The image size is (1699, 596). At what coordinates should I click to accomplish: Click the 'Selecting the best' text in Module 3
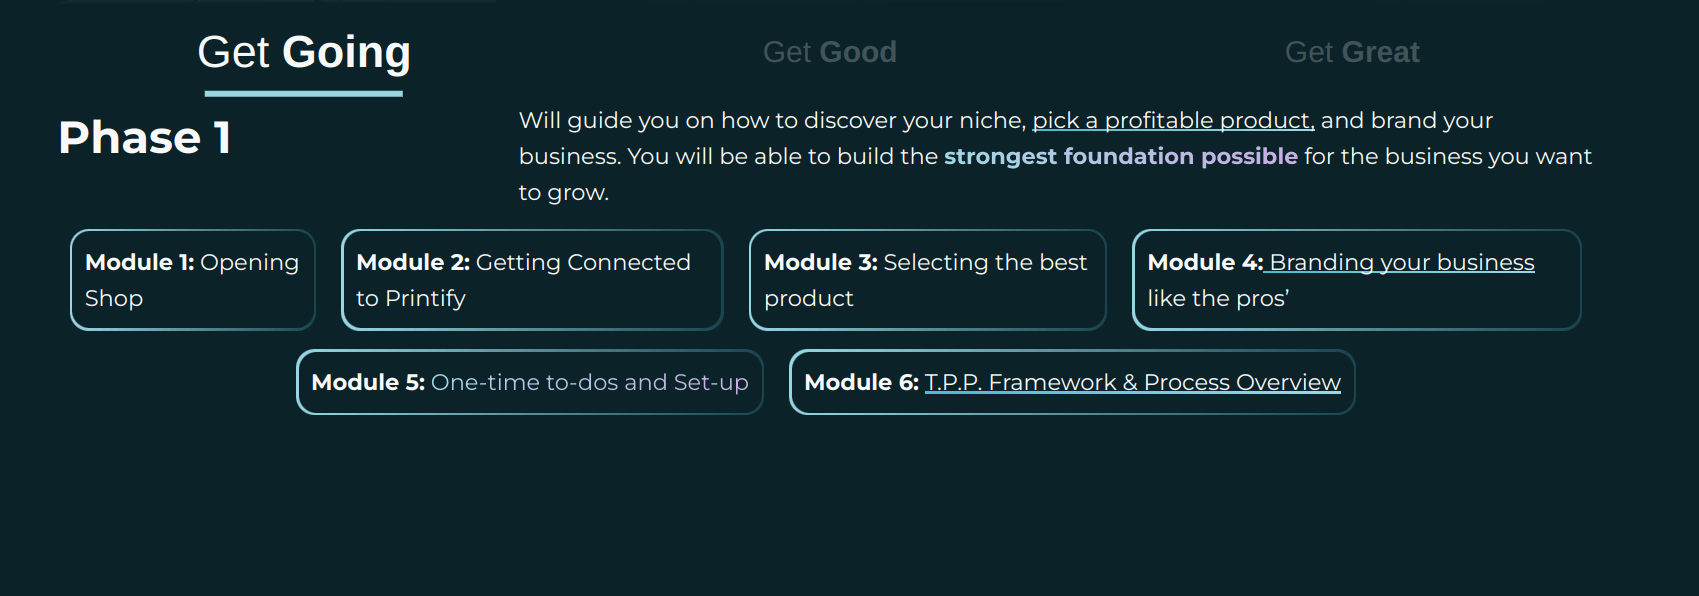coord(984,263)
